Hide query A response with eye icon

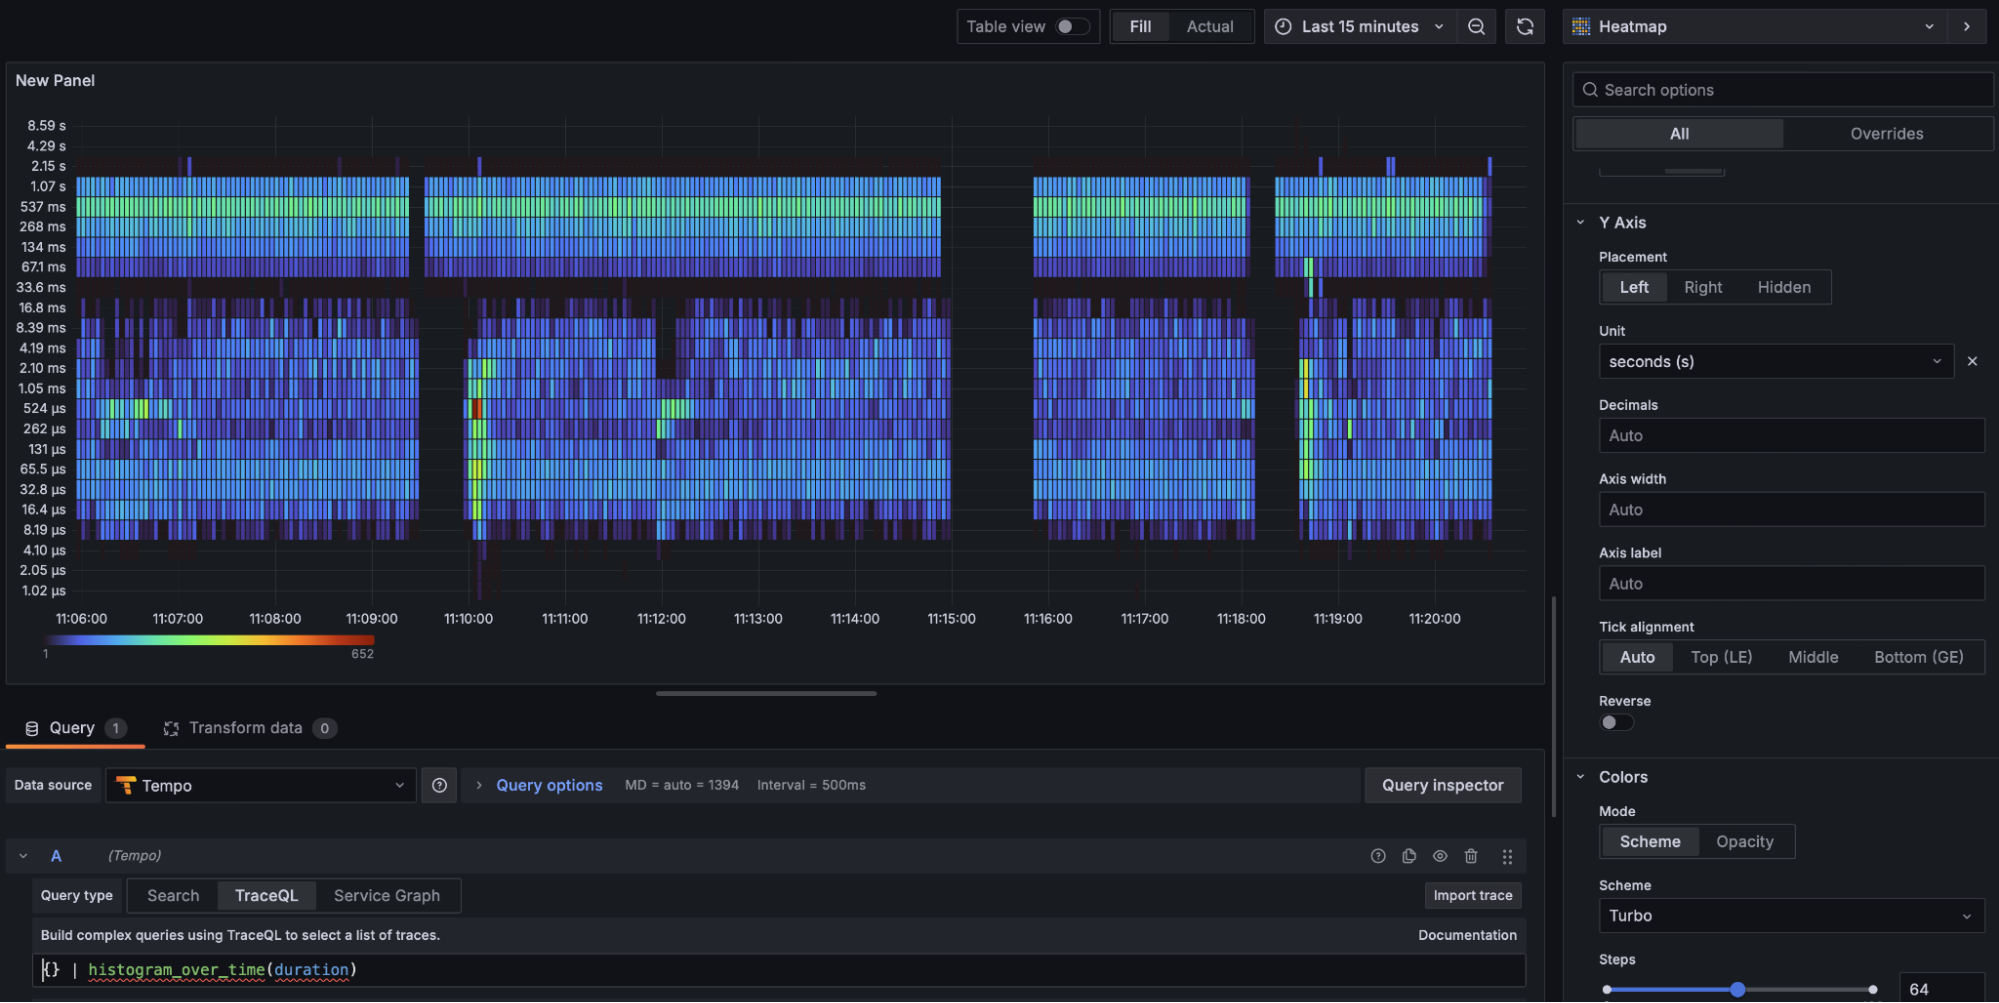(x=1440, y=856)
